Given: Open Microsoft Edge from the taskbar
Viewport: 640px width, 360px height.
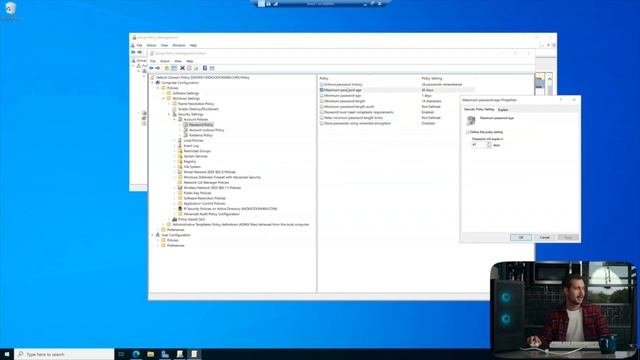Looking at the screenshot, I should tap(136, 354).
